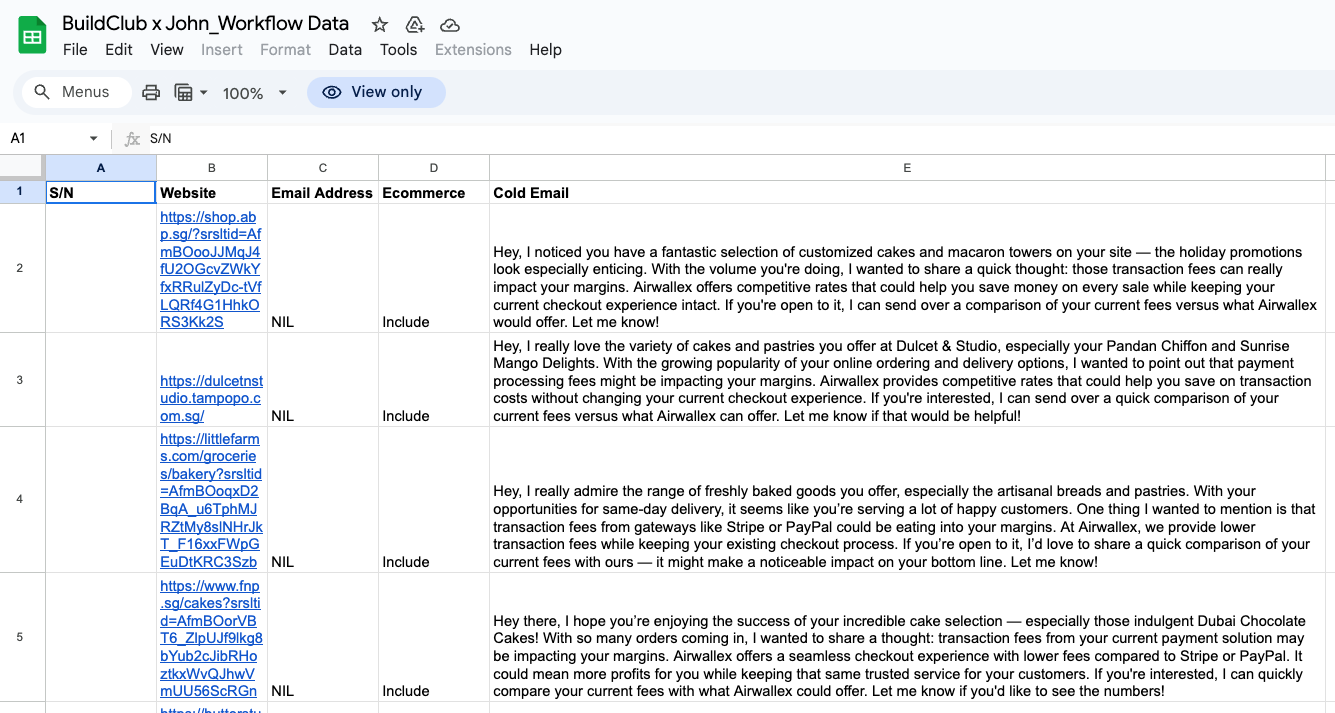Select column C header

(323, 168)
